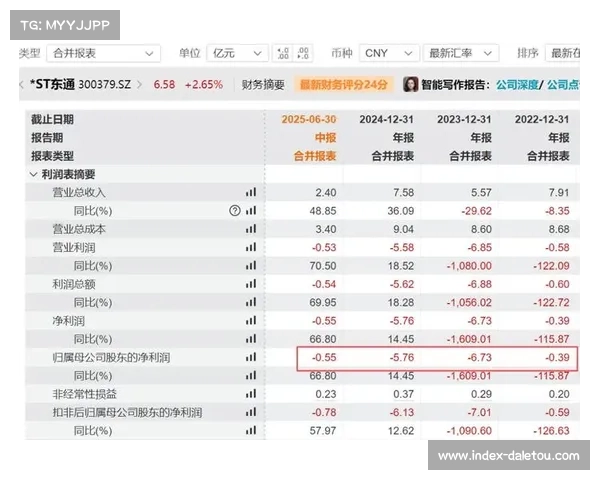
Task: Select 2023-12-31 column header
Action: click(464, 119)
